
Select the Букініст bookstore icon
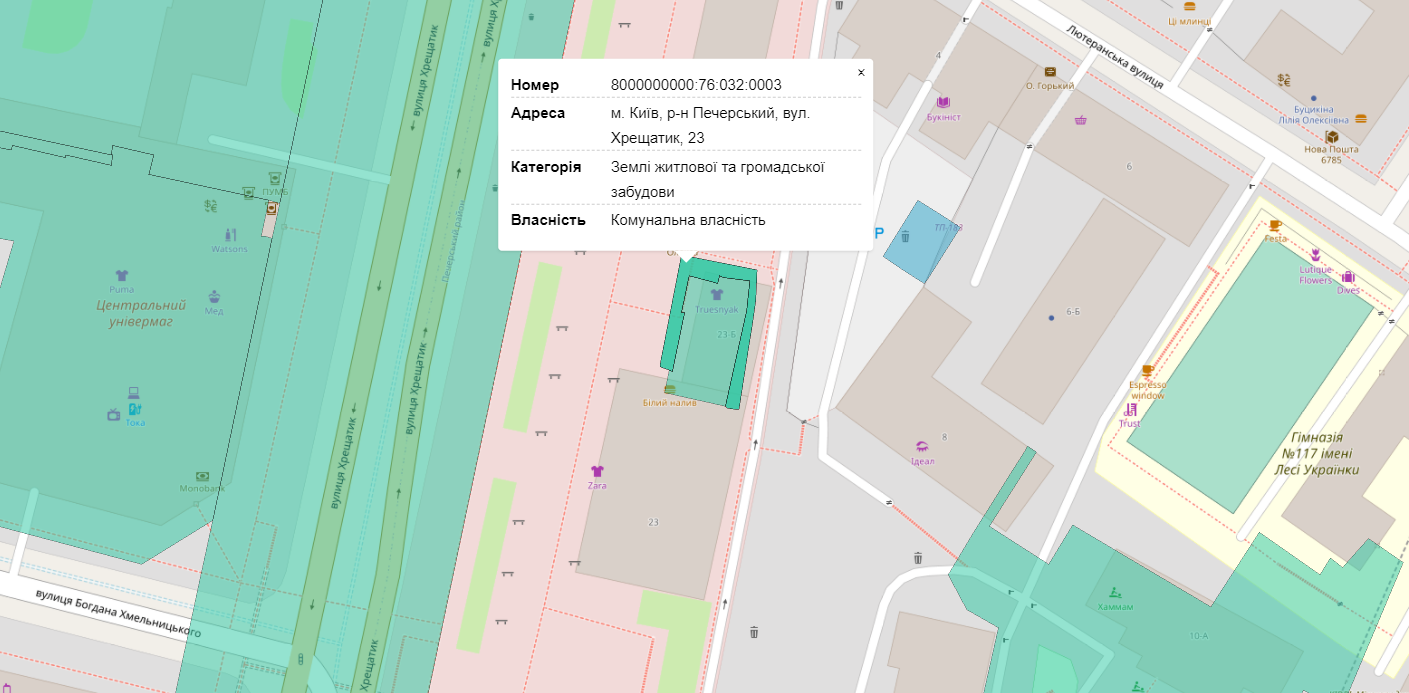tap(943, 102)
